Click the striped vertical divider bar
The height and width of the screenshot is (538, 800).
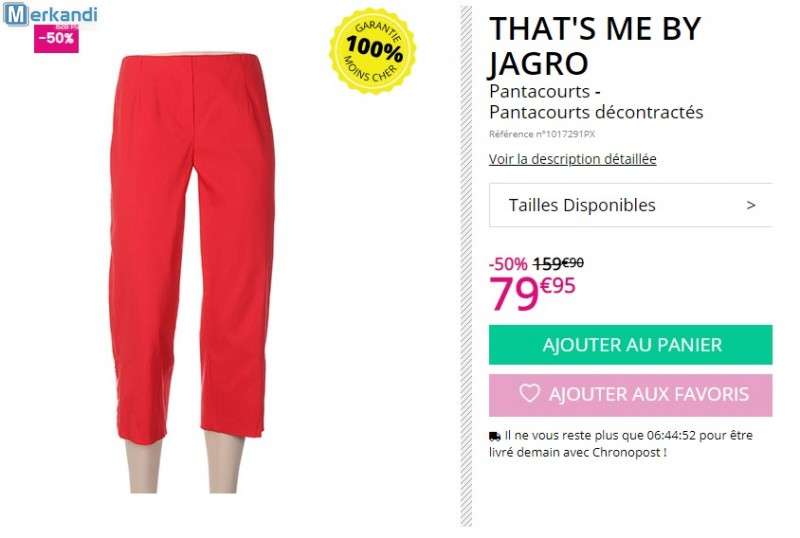point(466,266)
